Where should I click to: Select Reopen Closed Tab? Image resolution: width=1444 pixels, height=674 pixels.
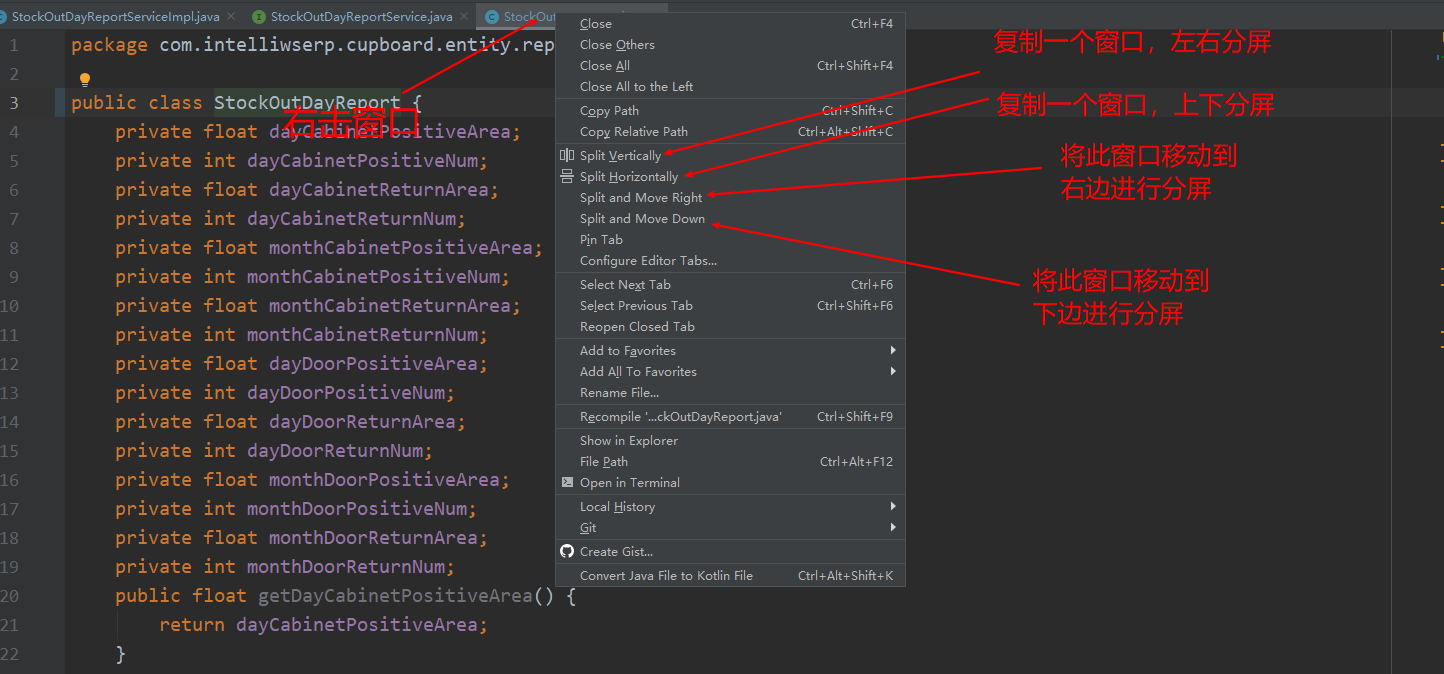(x=730, y=326)
